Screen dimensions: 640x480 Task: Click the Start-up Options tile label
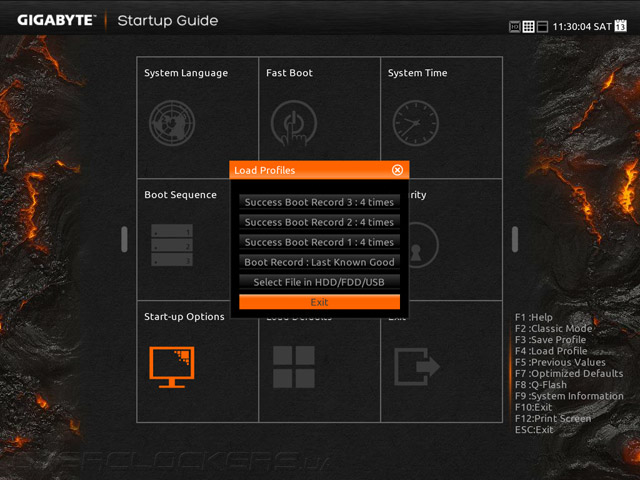point(184,317)
